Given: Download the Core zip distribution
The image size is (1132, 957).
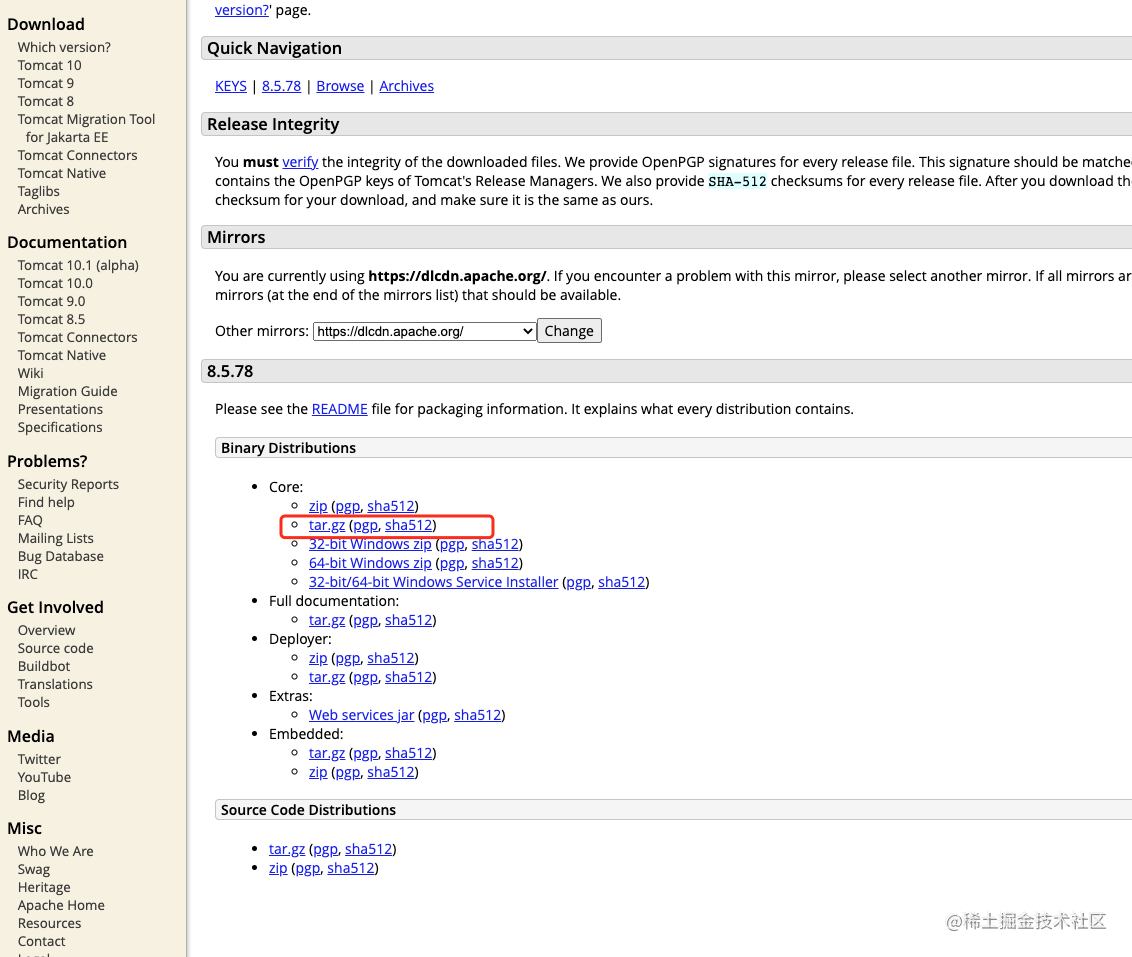Looking at the screenshot, I should coord(318,506).
